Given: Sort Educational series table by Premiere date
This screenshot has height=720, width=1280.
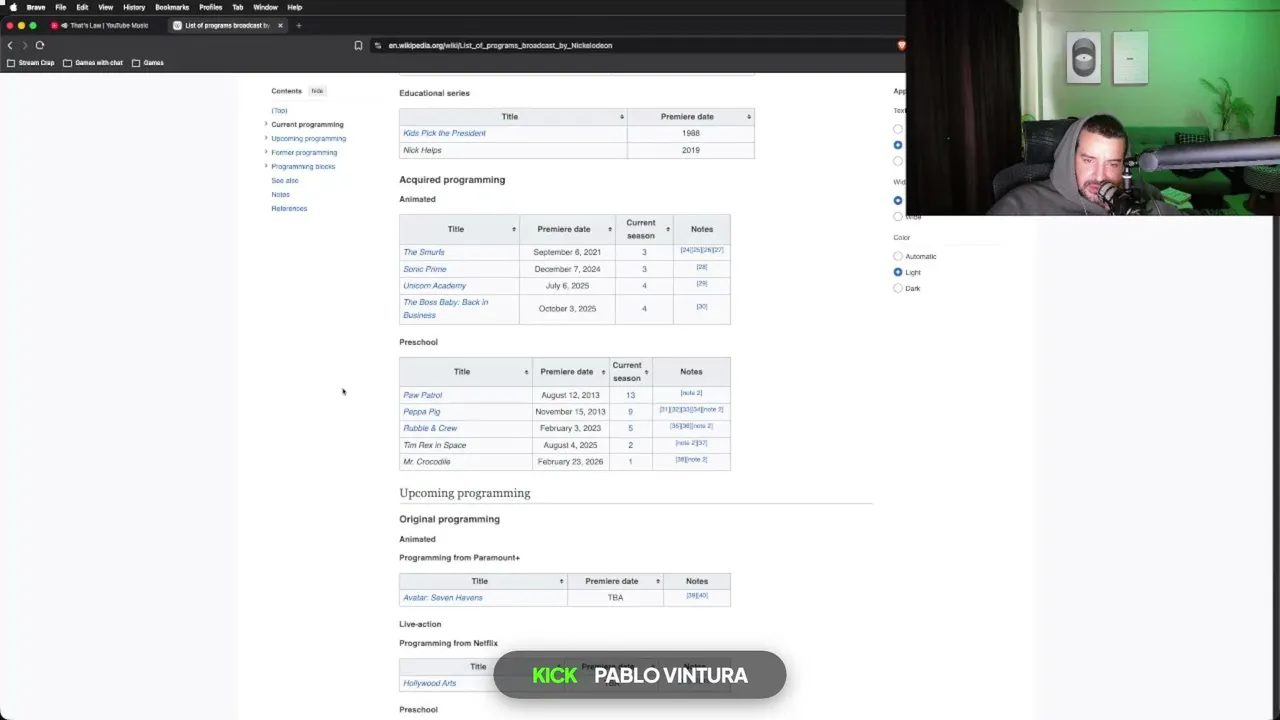Looking at the screenshot, I should 749,117.
